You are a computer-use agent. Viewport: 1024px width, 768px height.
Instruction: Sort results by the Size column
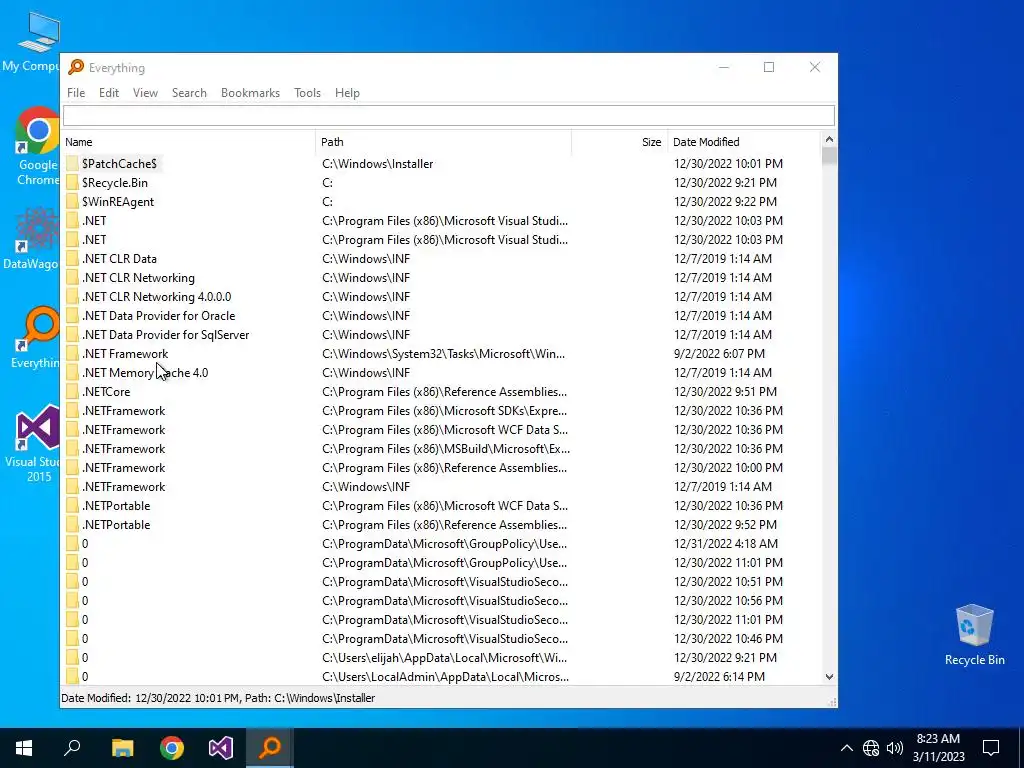pos(620,142)
